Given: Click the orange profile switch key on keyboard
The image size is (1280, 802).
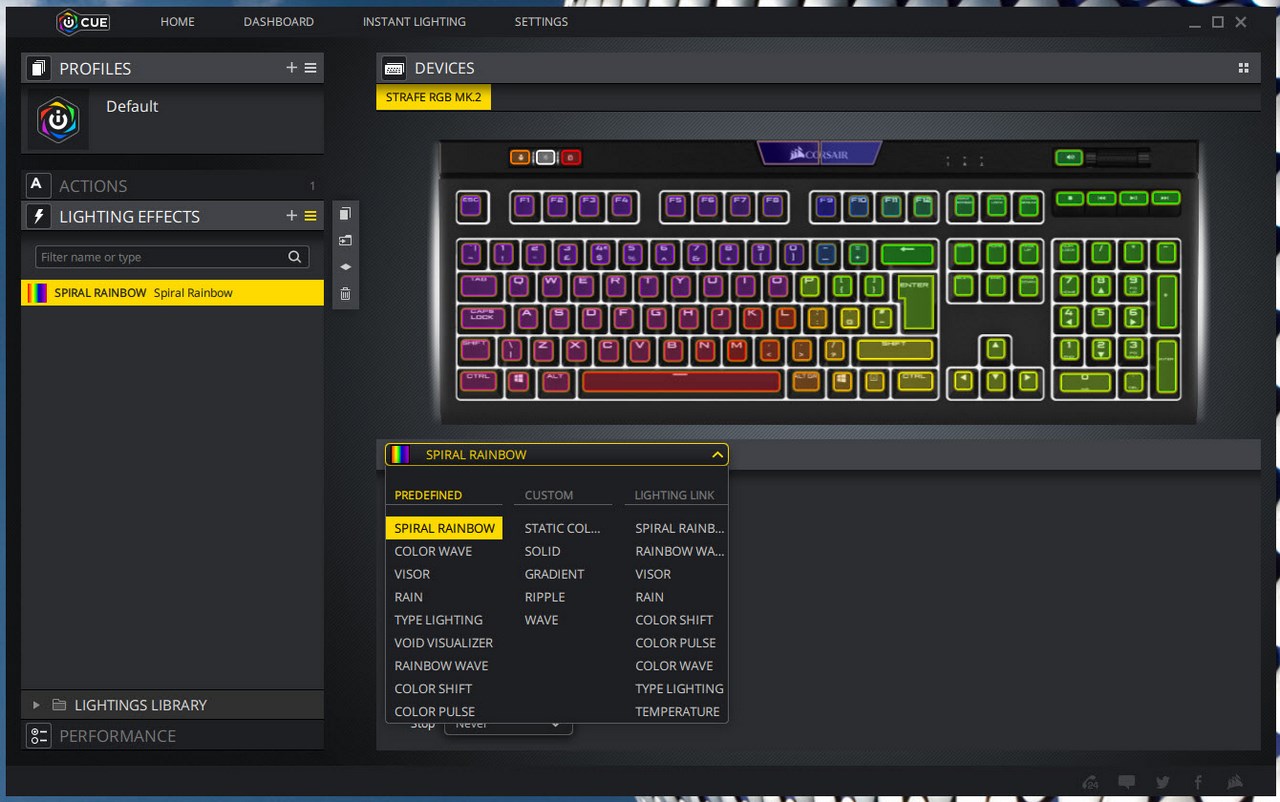Looking at the screenshot, I should point(520,157).
